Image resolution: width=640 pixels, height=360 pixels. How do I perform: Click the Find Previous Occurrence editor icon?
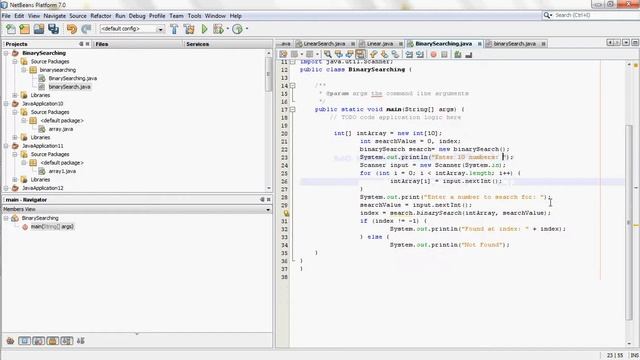coord(339,54)
